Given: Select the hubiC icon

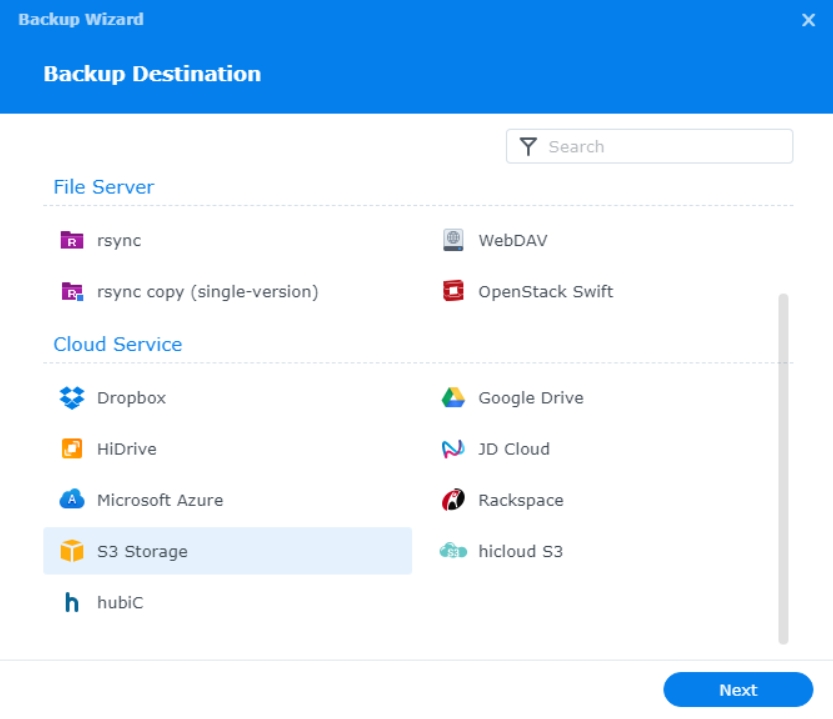Looking at the screenshot, I should click(72, 603).
